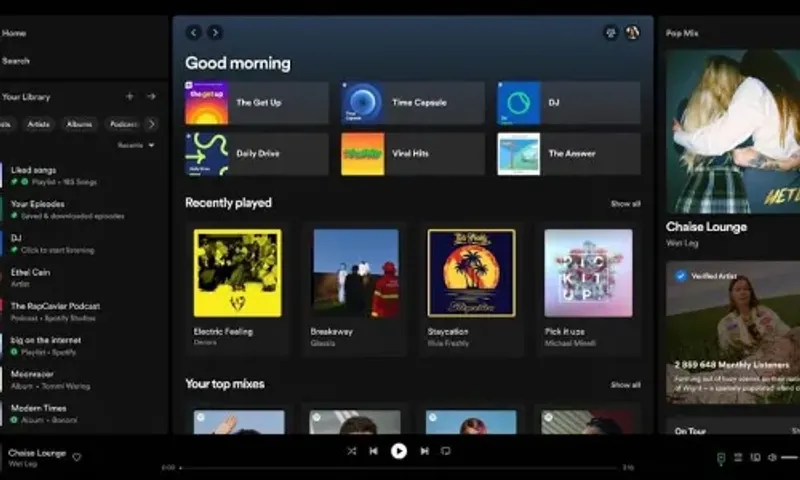Go forward with the right arrow button
Screen dimensions: 800x480
point(215,33)
